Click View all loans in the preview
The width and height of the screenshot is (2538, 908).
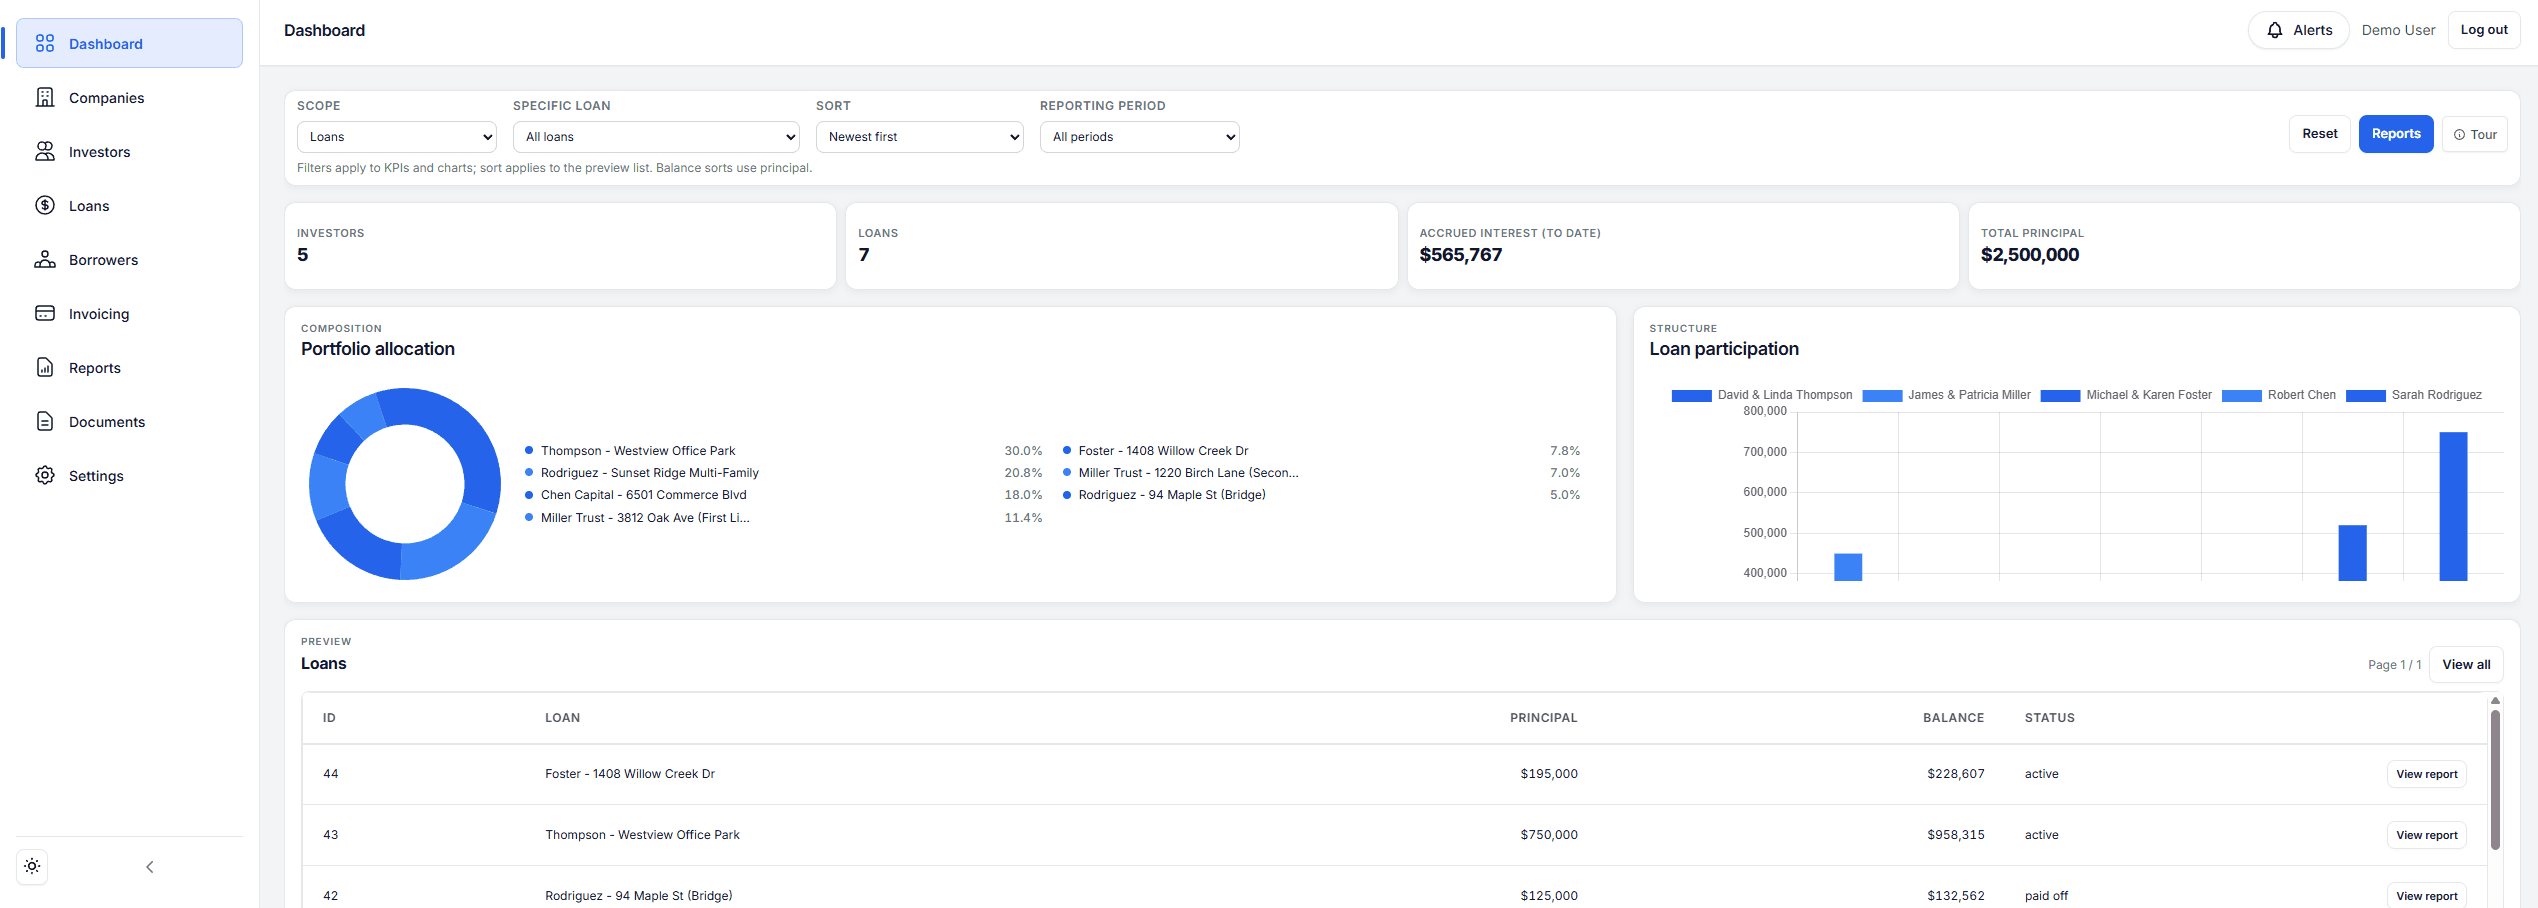coord(2466,663)
